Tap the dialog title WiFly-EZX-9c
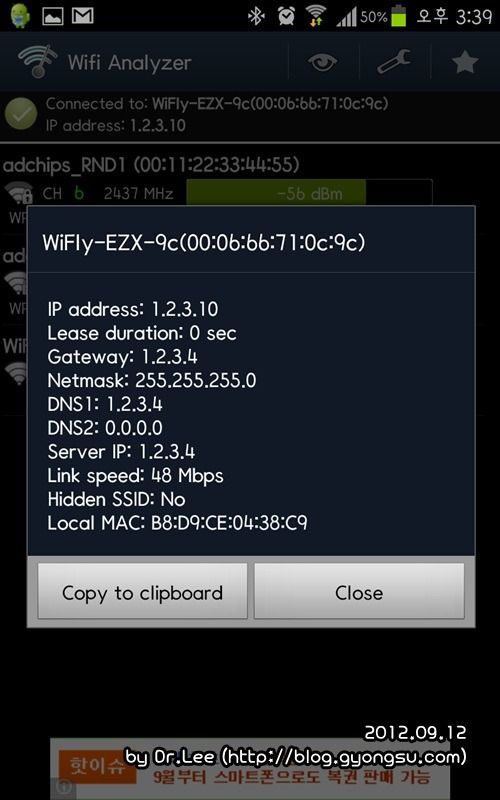Screen dimensions: 500x800 point(204,243)
